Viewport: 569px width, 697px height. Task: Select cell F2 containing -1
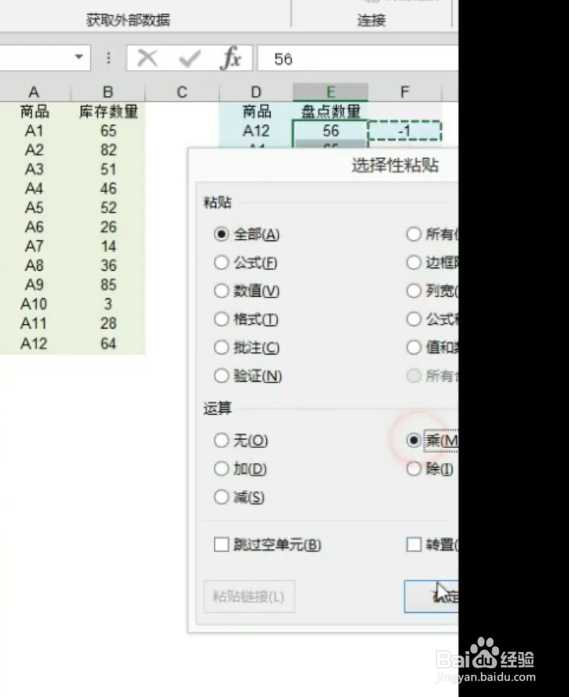point(405,131)
